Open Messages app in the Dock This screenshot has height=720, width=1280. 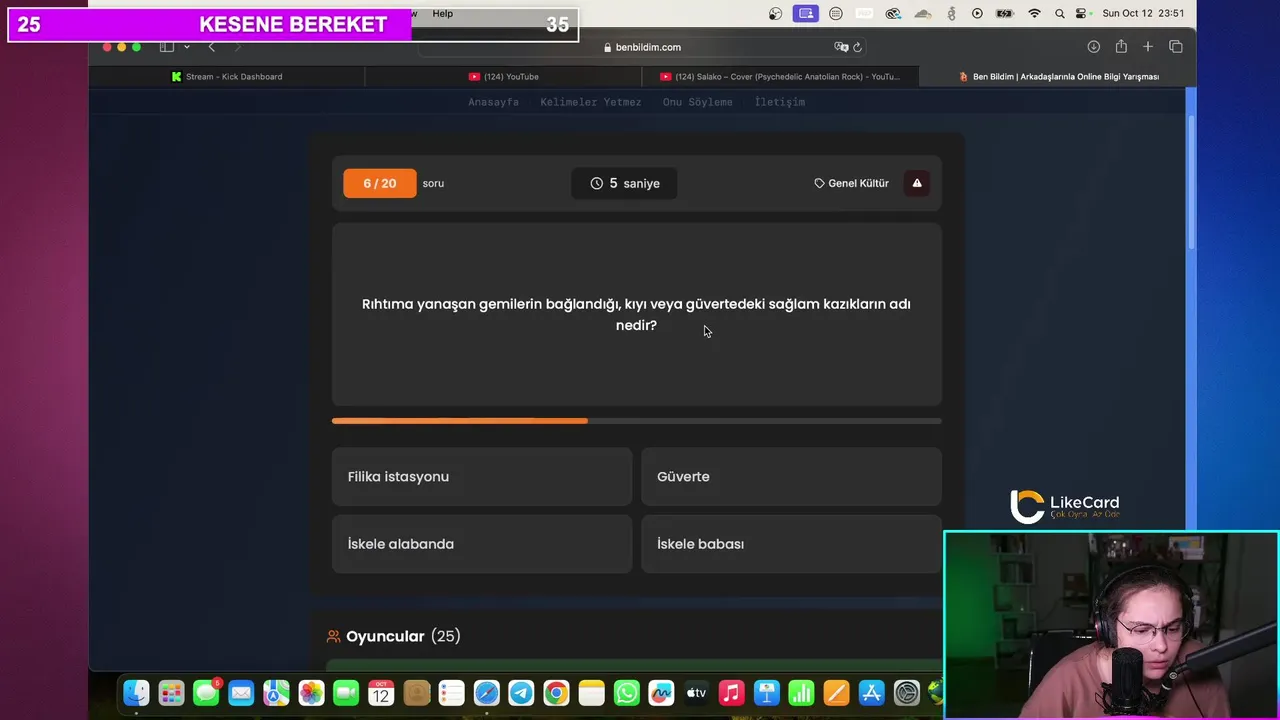(x=207, y=693)
